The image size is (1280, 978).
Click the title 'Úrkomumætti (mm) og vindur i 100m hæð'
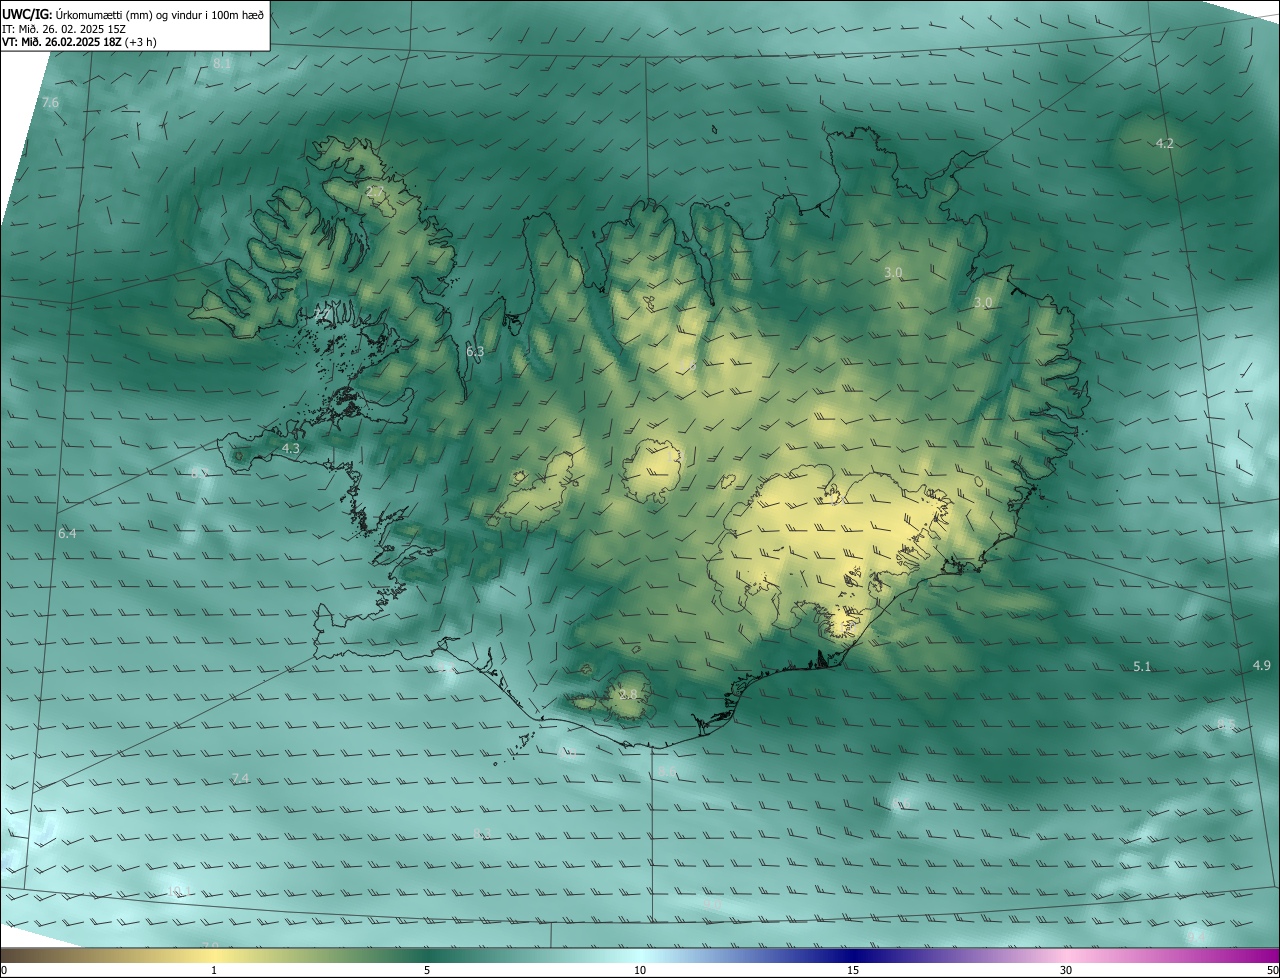159,14
